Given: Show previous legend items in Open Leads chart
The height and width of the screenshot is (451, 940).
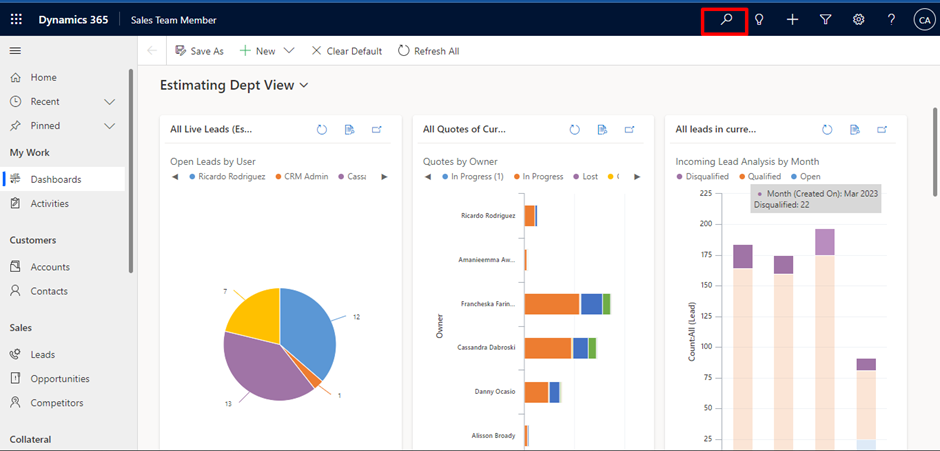Looking at the screenshot, I should [x=175, y=177].
